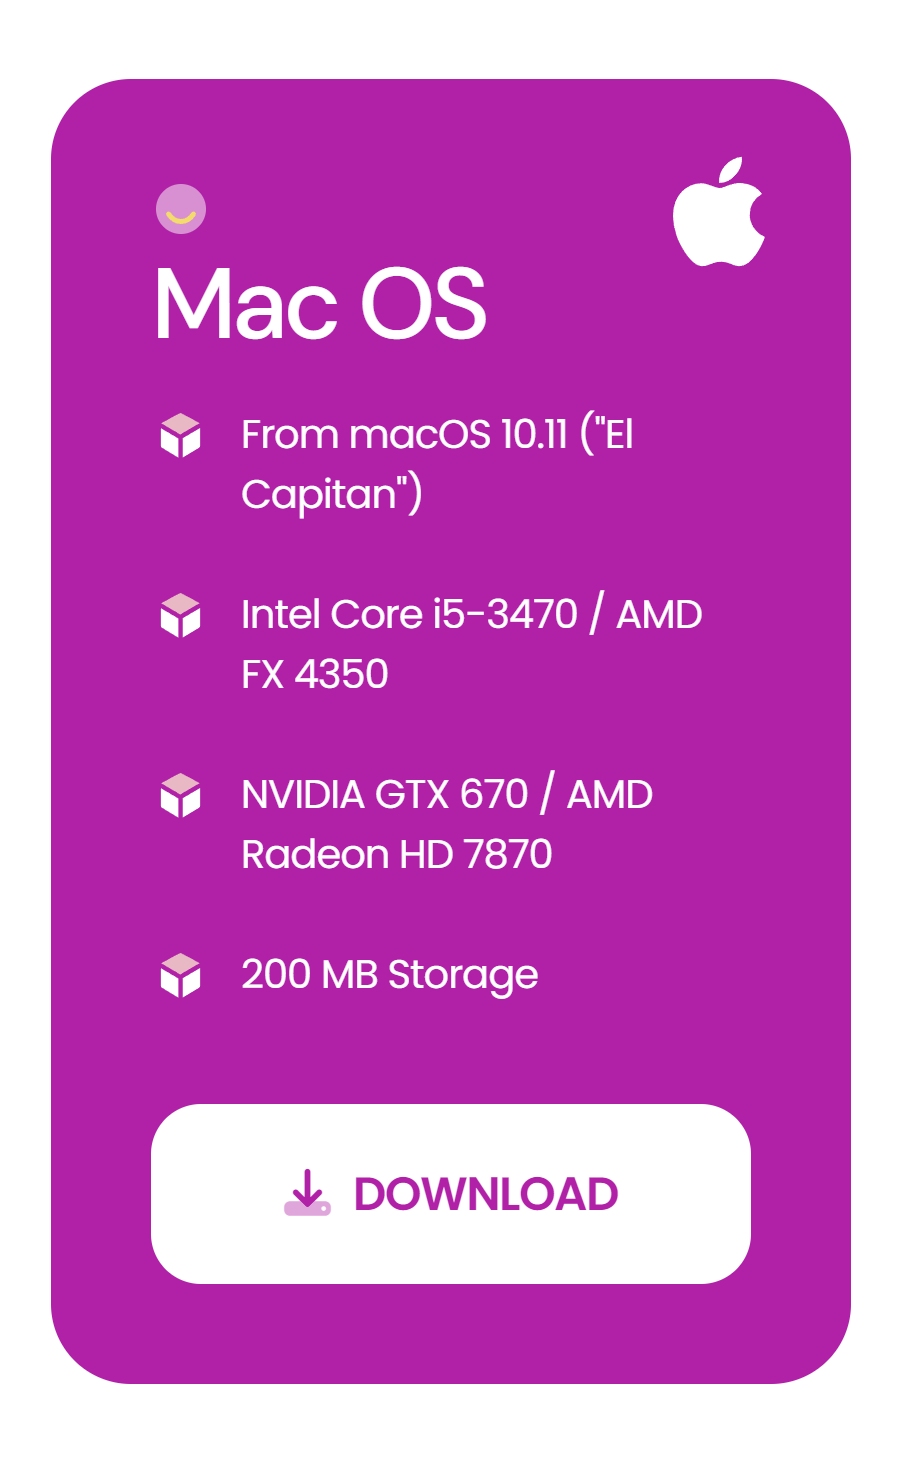911x1458 pixels.
Task: Select the cube icon beside Intel Core
Action: 181,615
